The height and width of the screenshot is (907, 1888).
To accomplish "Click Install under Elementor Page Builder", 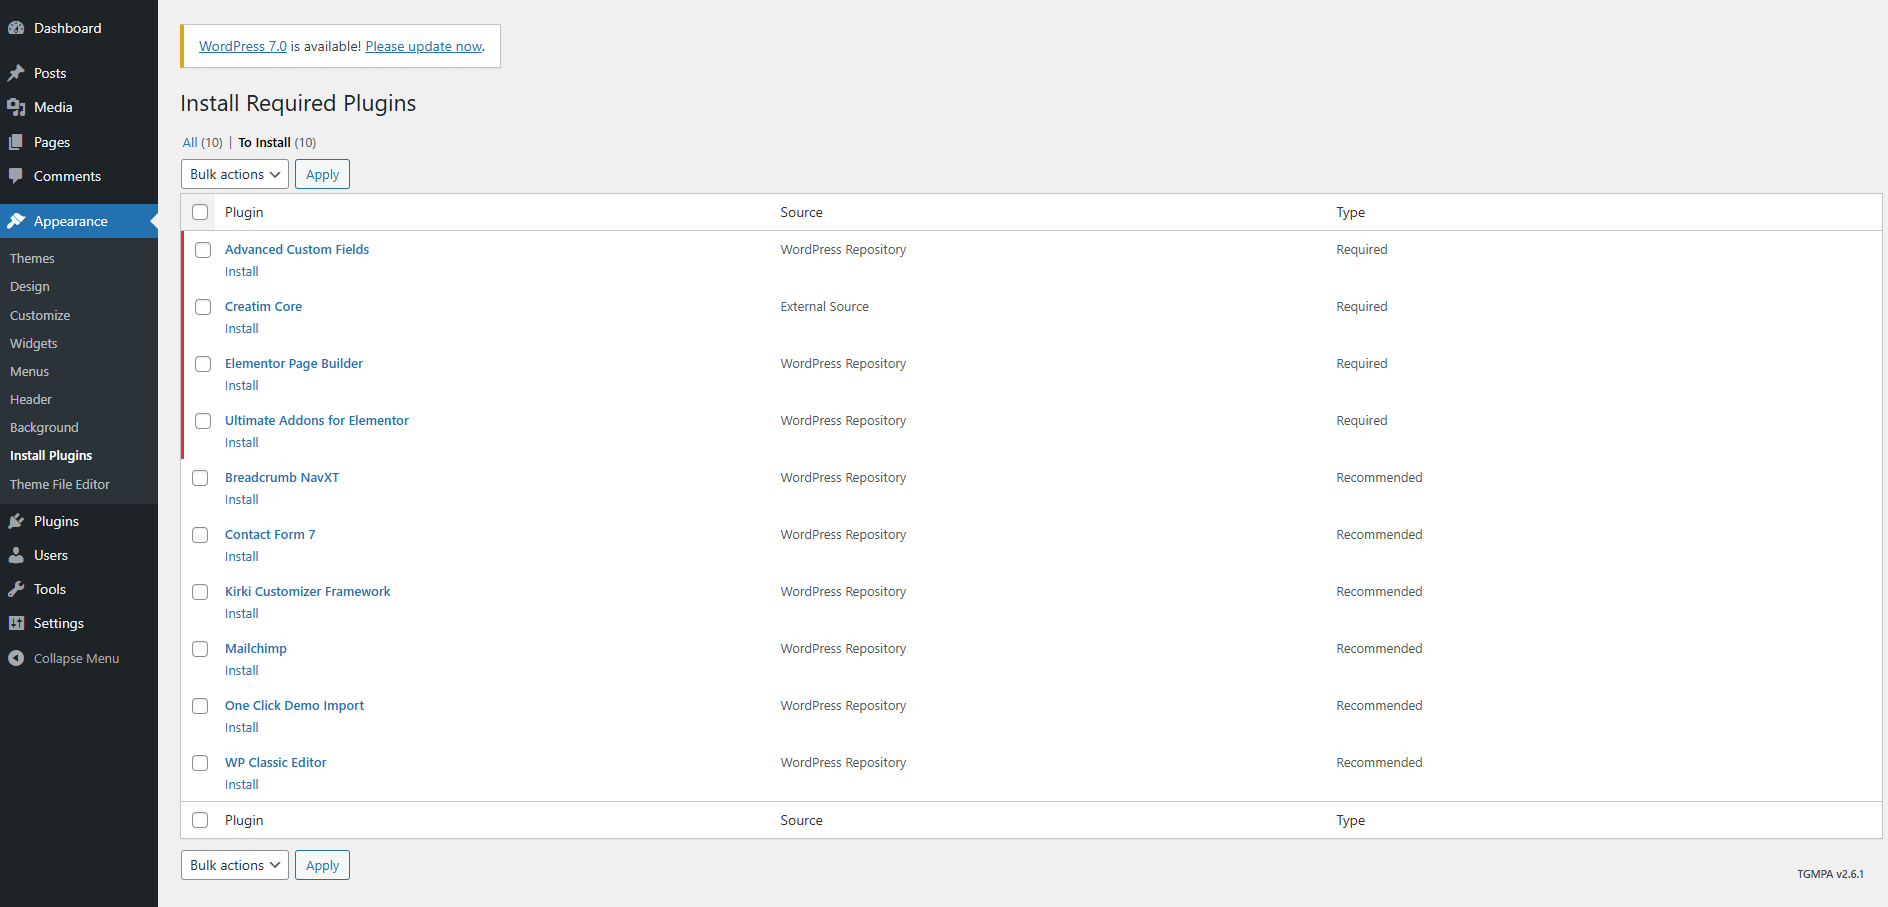I will (x=242, y=385).
